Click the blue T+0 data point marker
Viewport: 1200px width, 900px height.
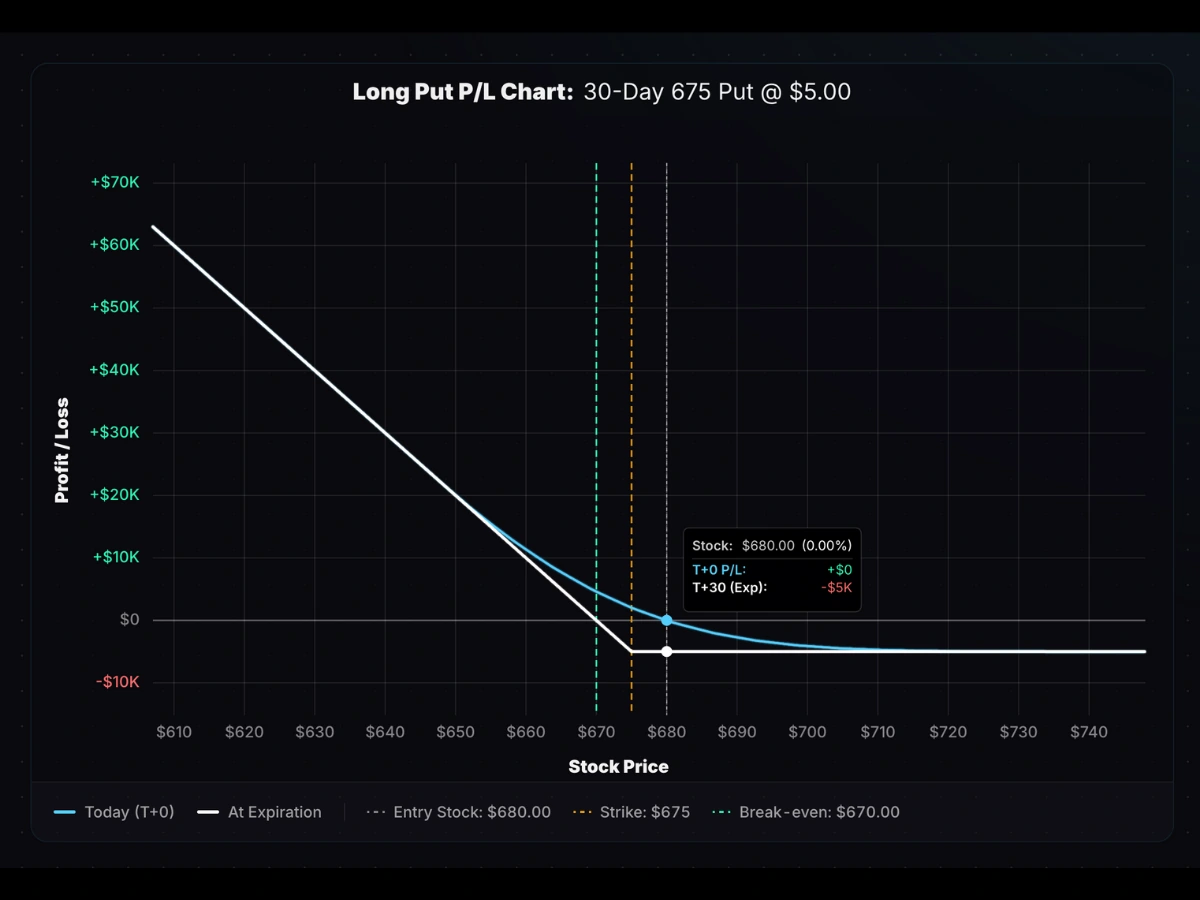point(666,620)
